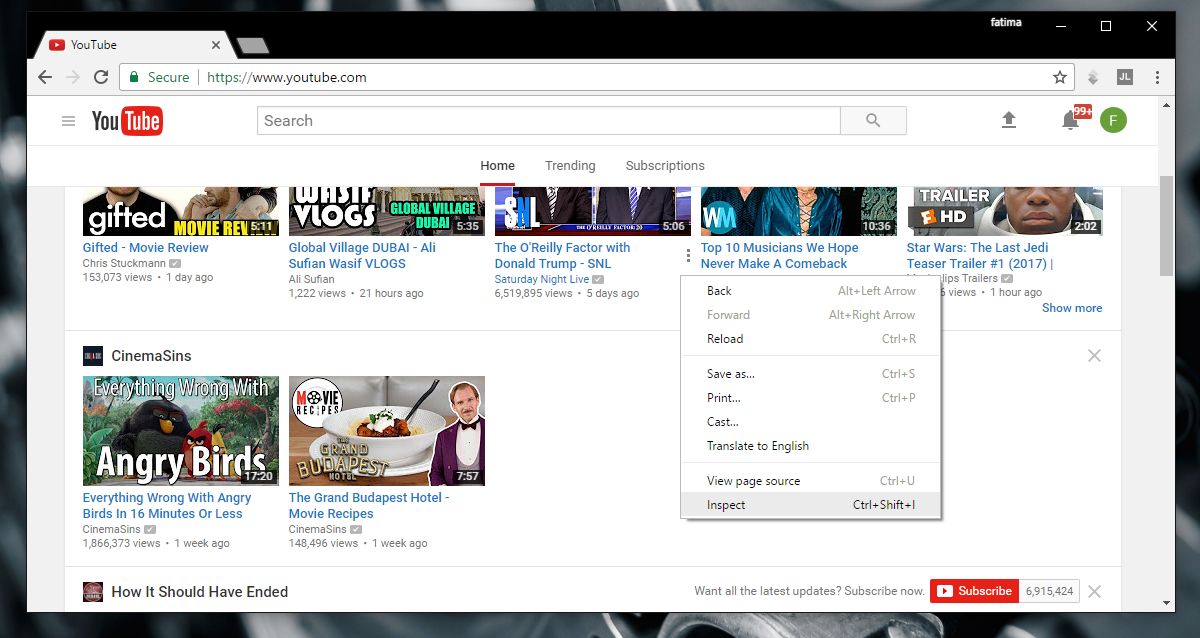
Task: Open the YouTube hamburger guide menu
Action: 68,121
